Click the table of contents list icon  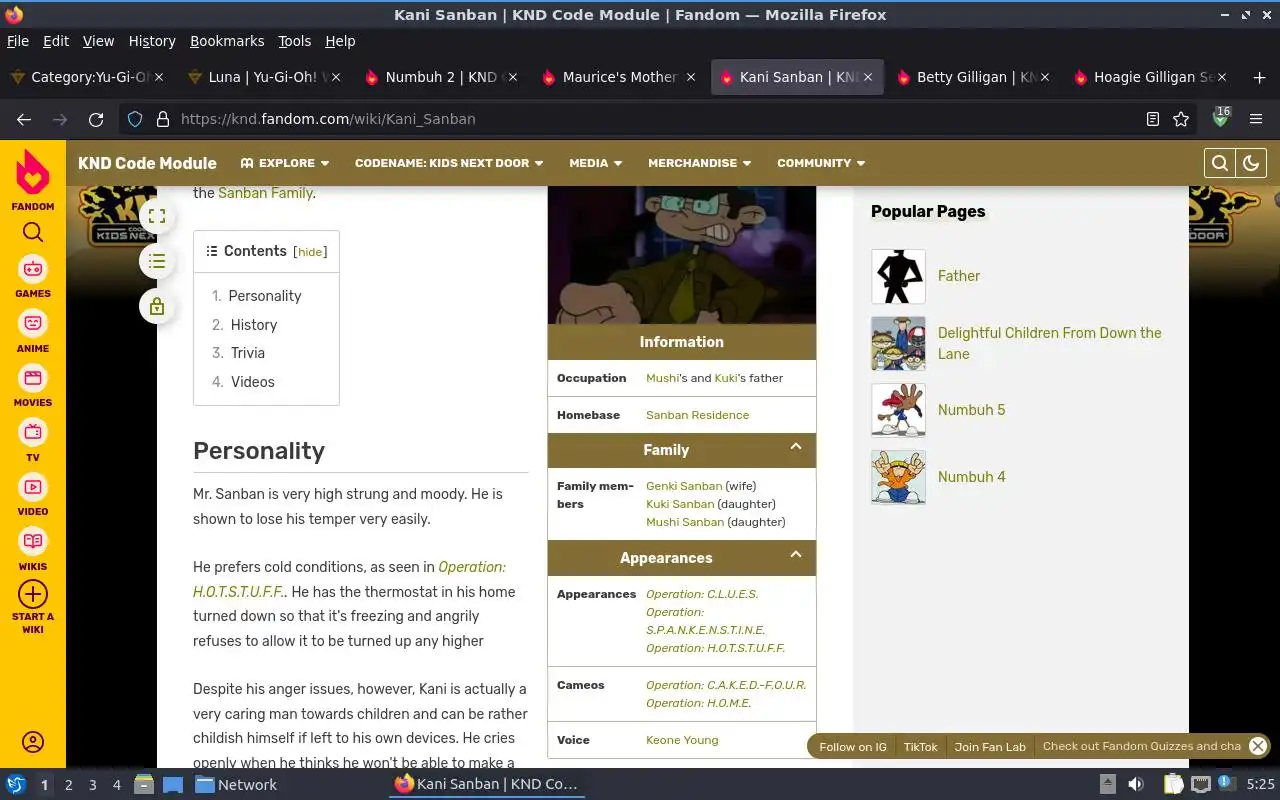(157, 262)
